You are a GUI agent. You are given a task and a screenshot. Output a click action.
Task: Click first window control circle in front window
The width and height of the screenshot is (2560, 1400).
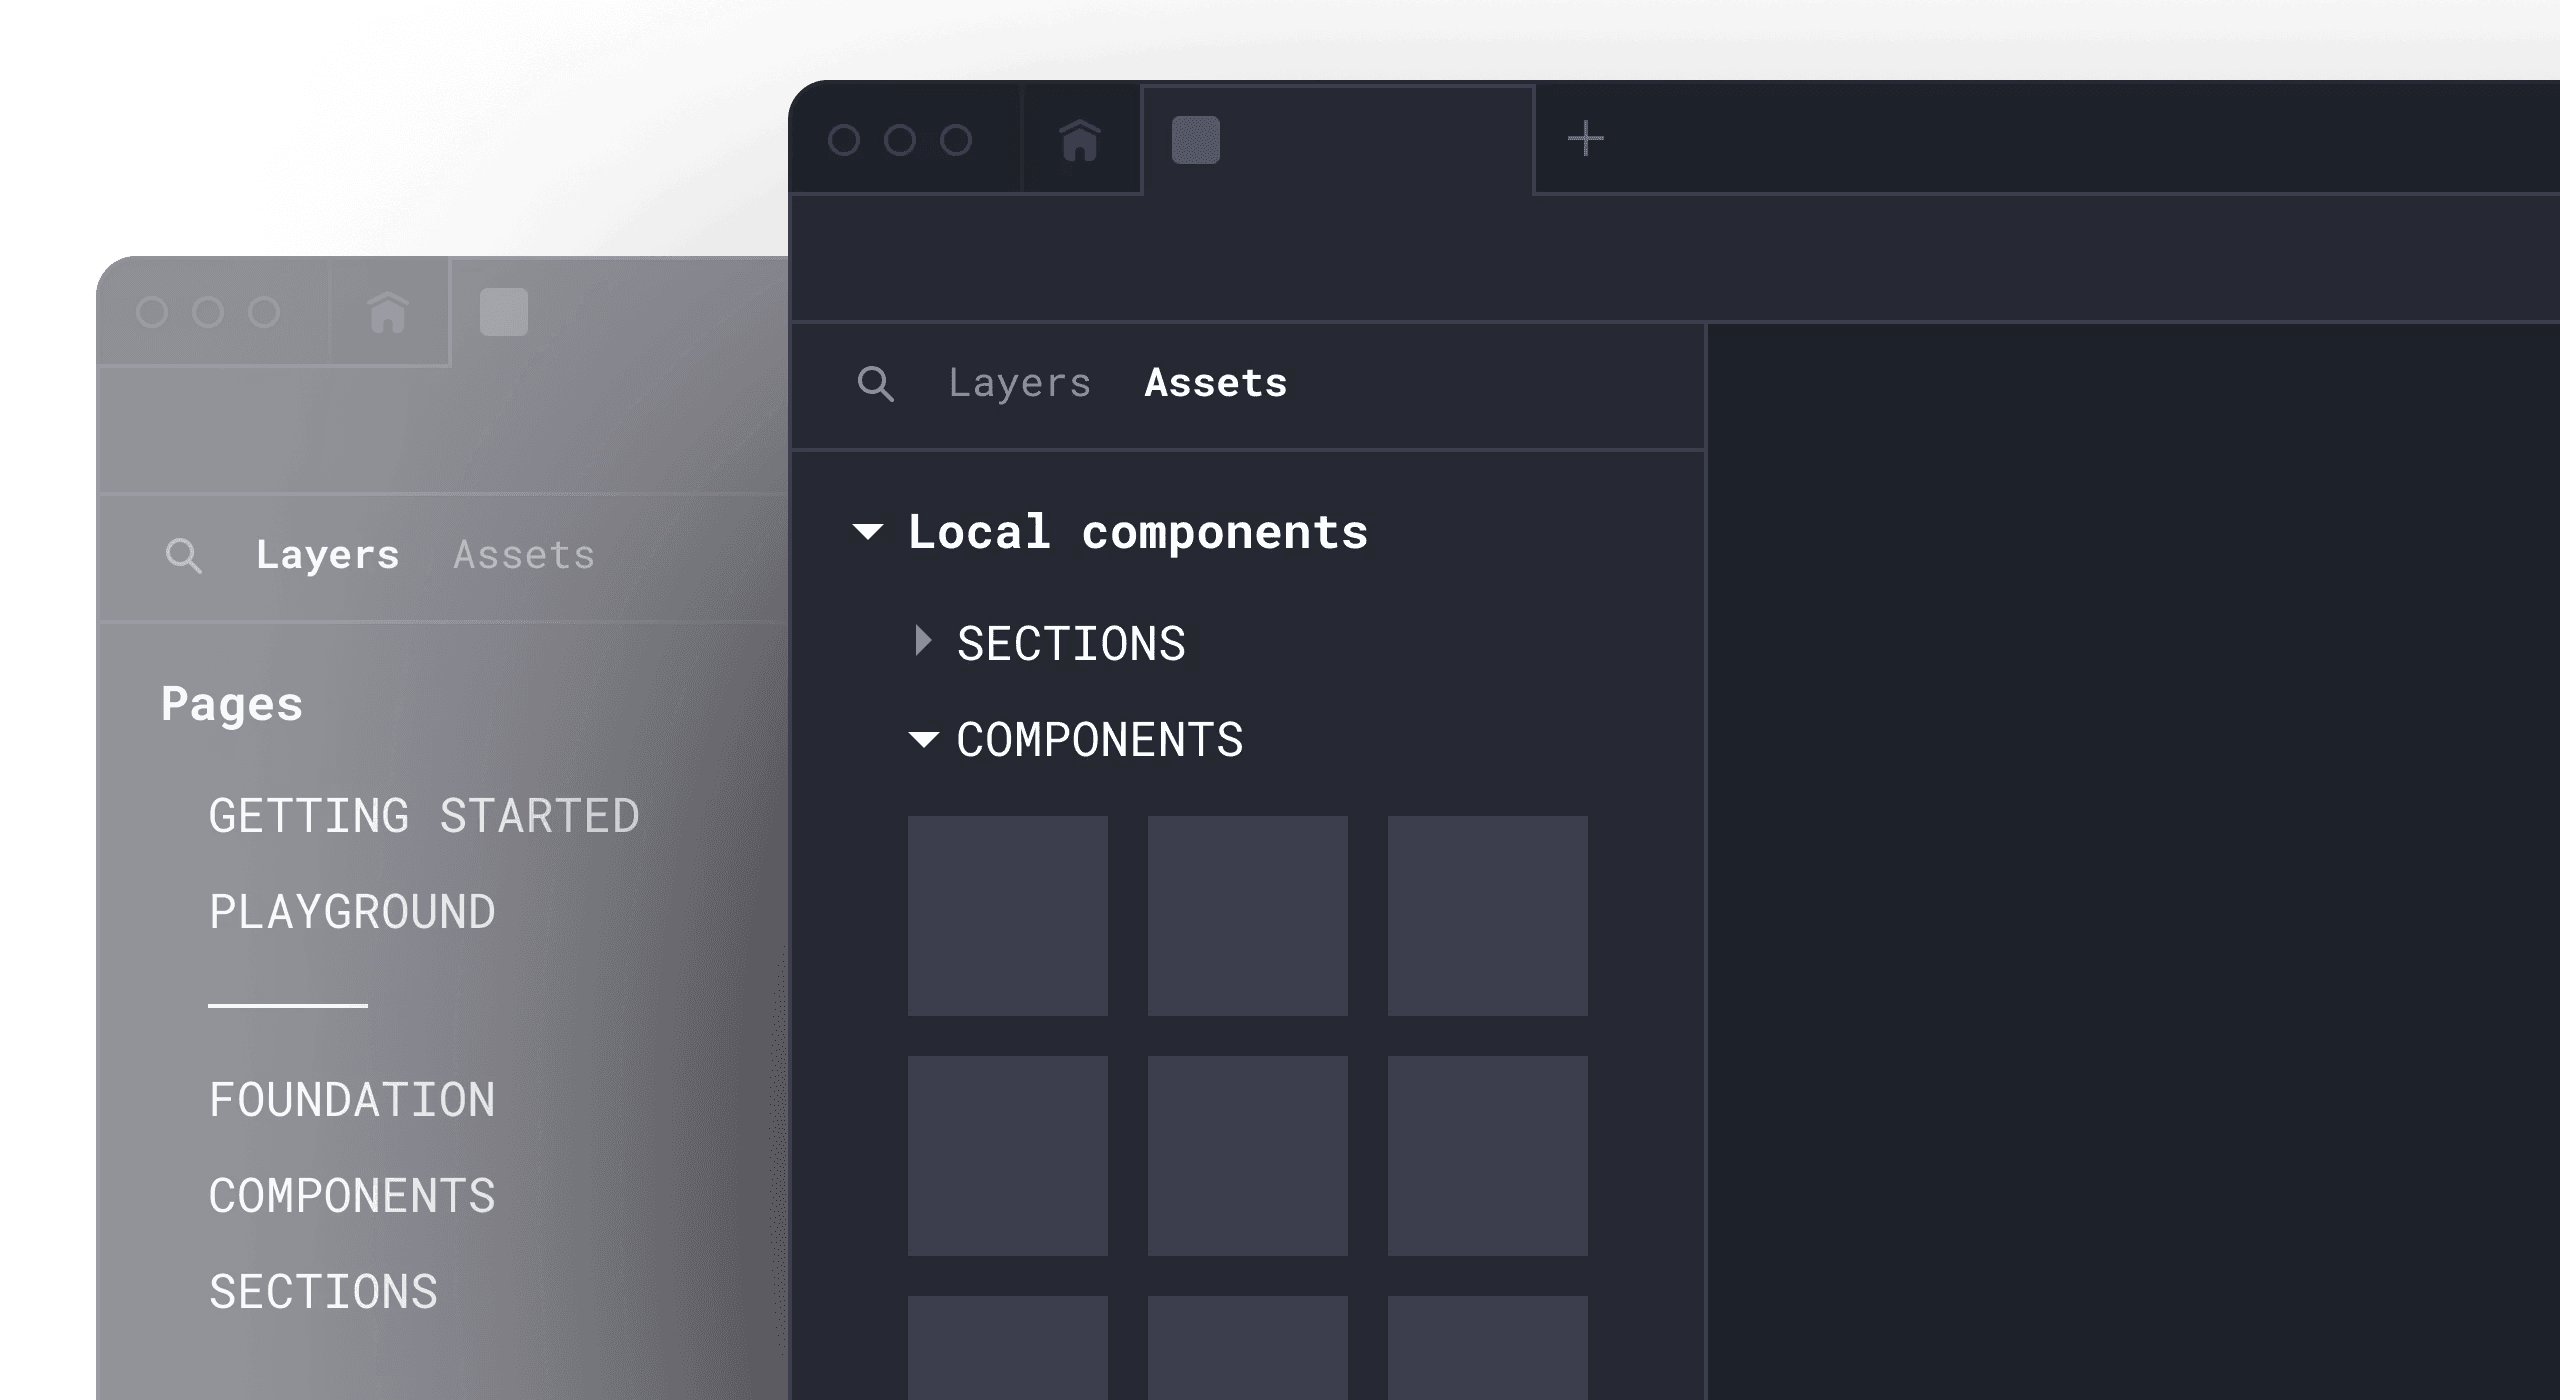tap(844, 140)
